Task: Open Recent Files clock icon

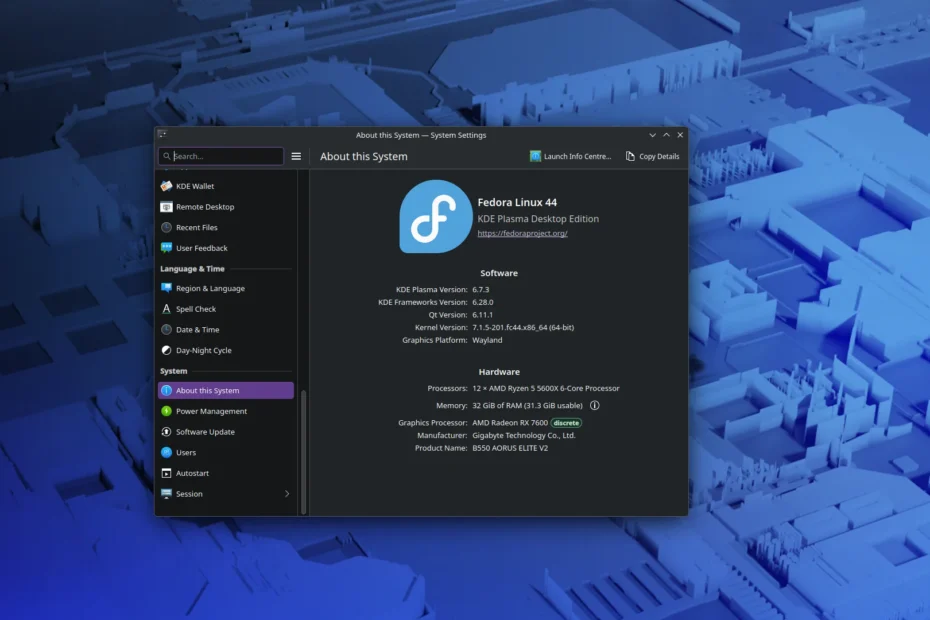Action: click(x=166, y=227)
